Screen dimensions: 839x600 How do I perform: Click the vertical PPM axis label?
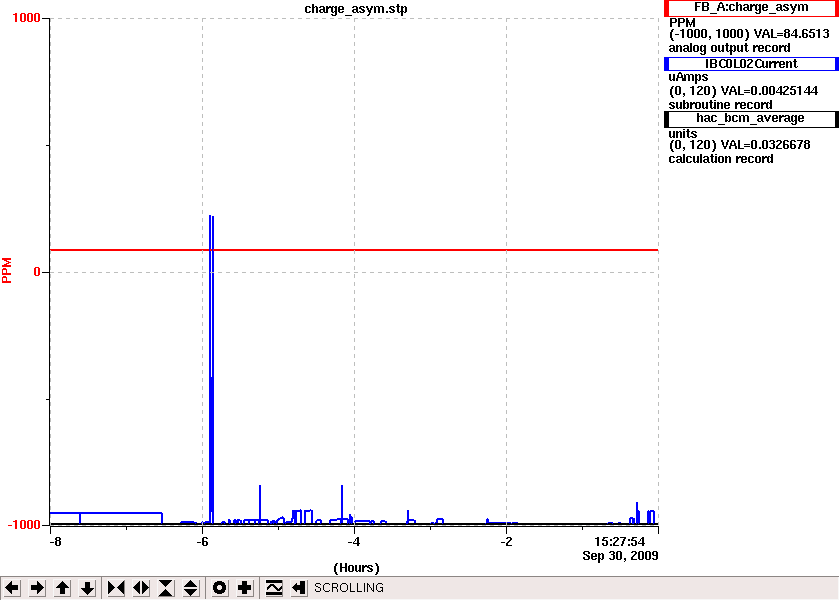(x=7, y=270)
